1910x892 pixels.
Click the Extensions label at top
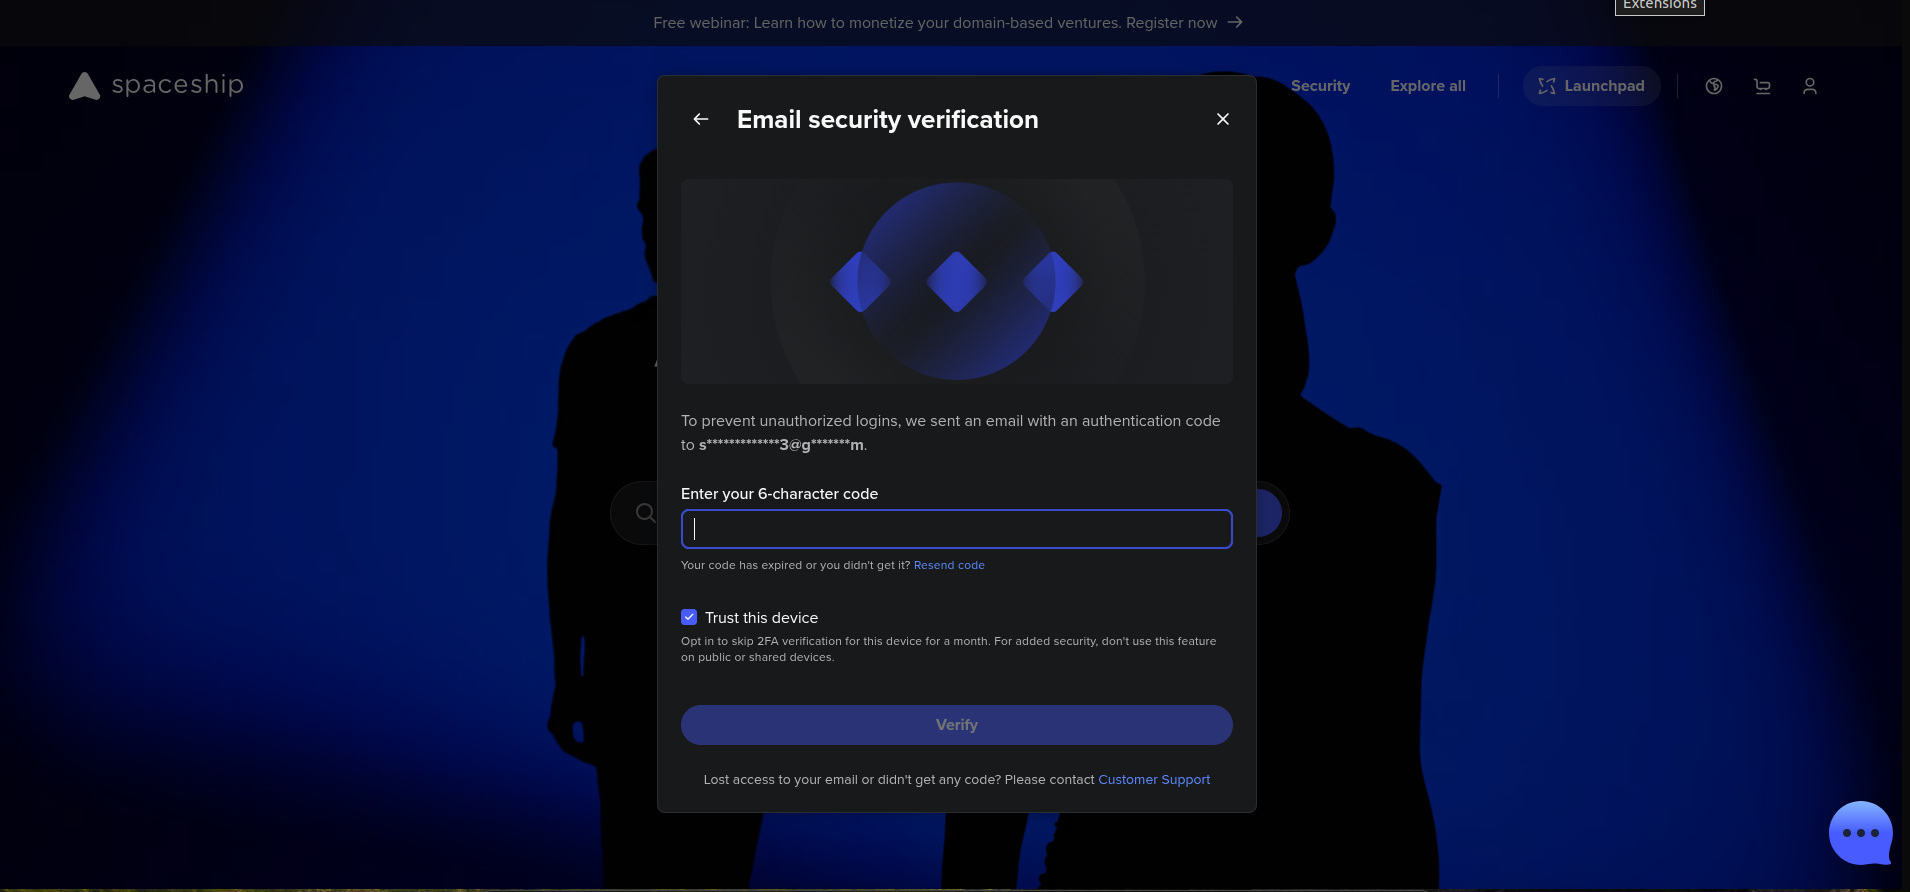tap(1659, 6)
